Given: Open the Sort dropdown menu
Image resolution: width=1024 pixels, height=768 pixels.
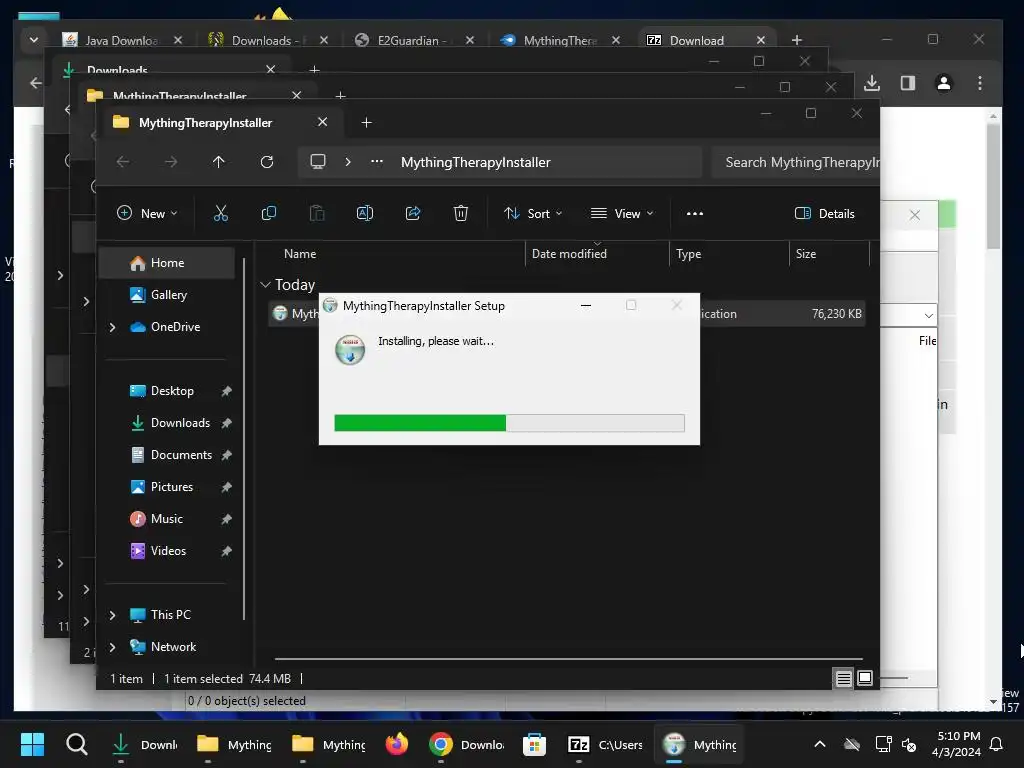Looking at the screenshot, I should (x=533, y=214).
